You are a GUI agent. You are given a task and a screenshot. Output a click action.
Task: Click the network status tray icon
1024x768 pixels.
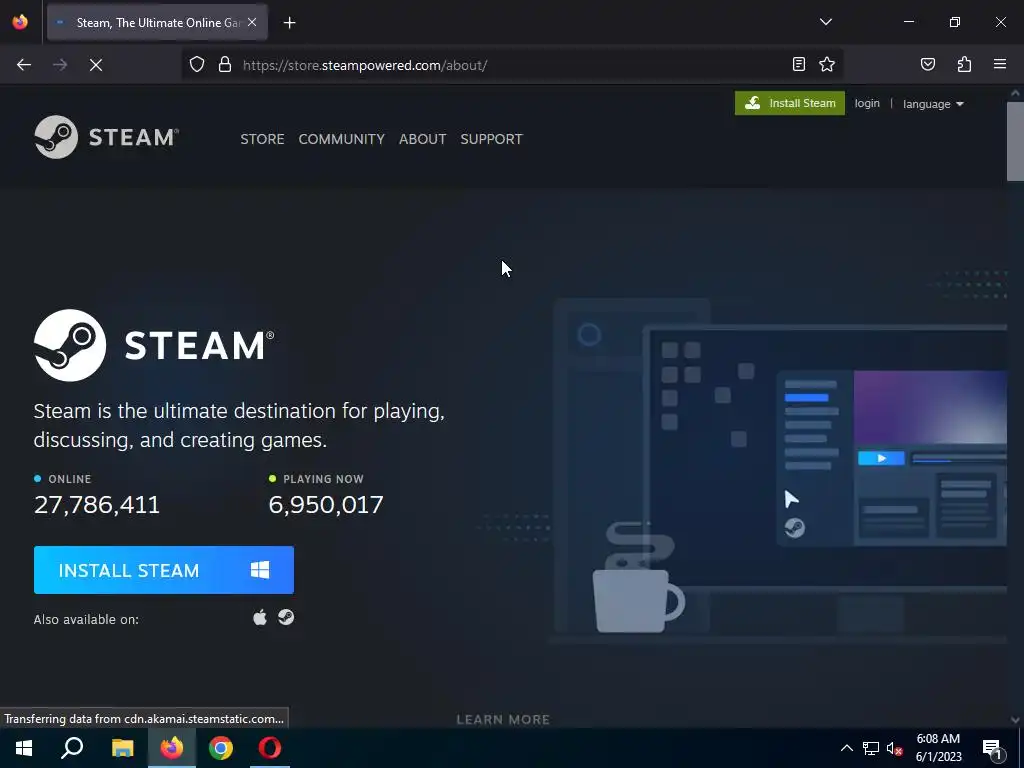(x=871, y=748)
